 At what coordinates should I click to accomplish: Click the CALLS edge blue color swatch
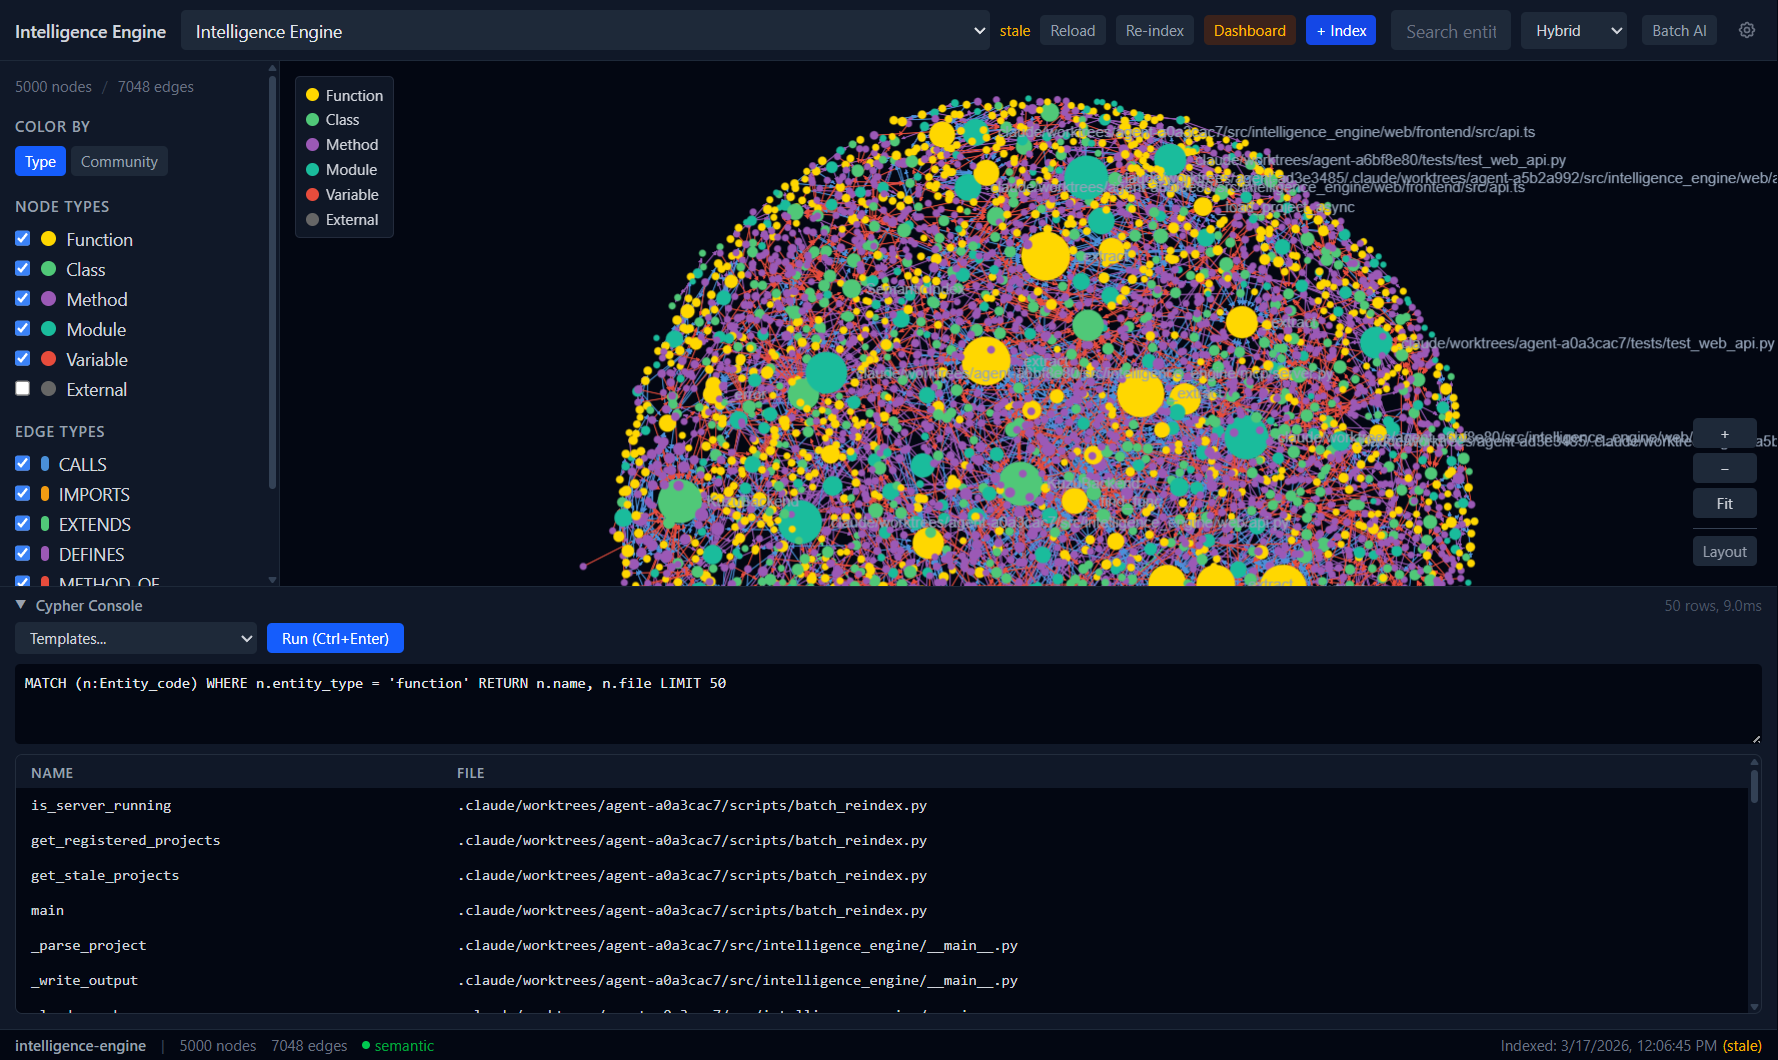[x=45, y=464]
